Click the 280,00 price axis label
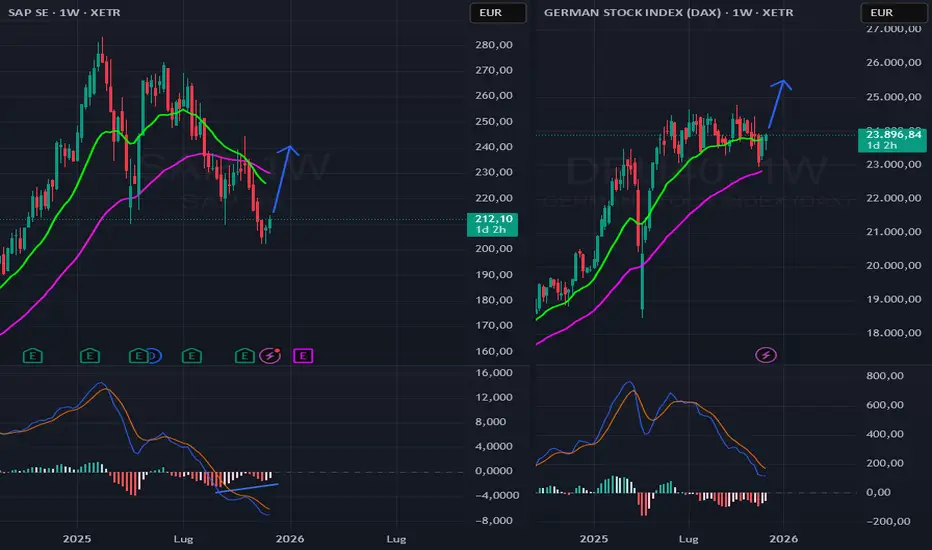This screenshot has width=932, height=550. (494, 45)
